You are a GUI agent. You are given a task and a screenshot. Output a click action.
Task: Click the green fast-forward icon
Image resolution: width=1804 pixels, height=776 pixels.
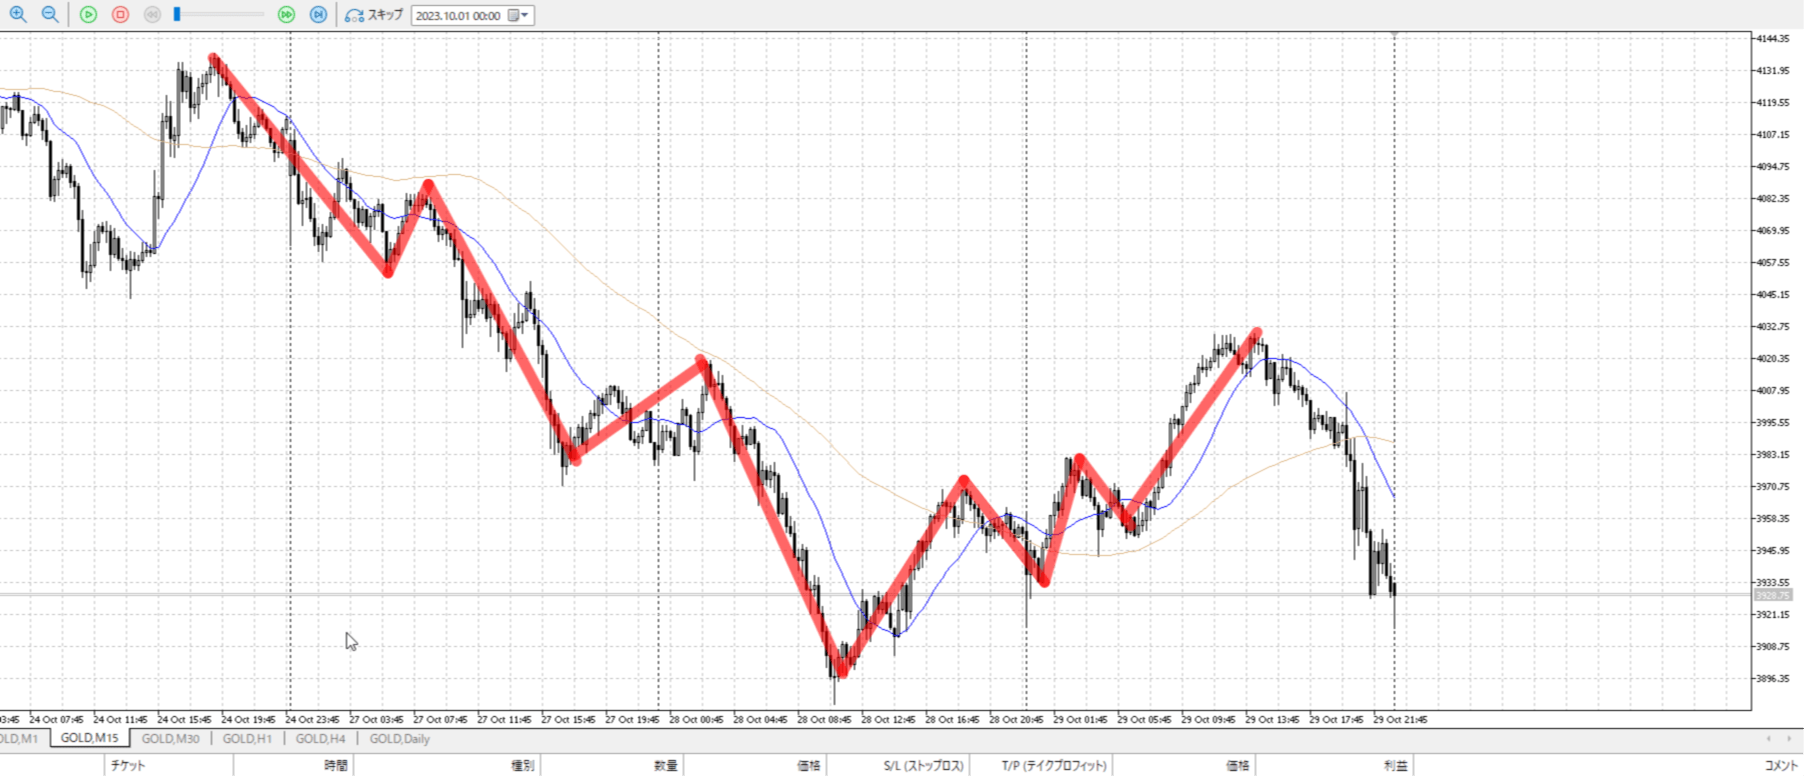point(286,14)
